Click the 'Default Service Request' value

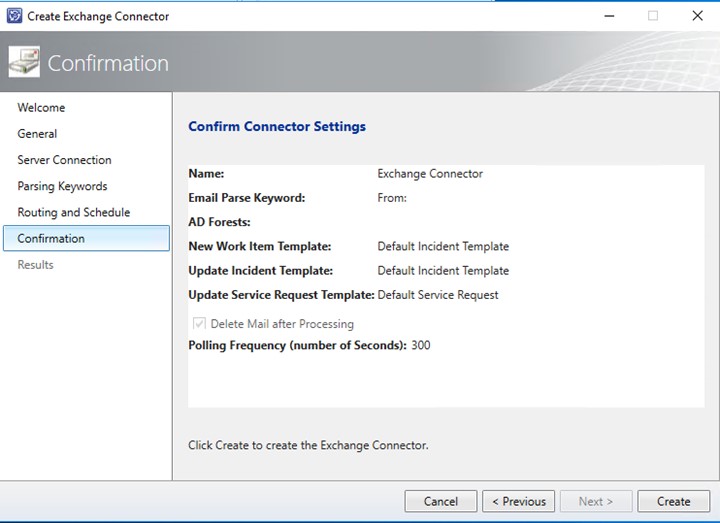pyautogui.click(x=438, y=295)
